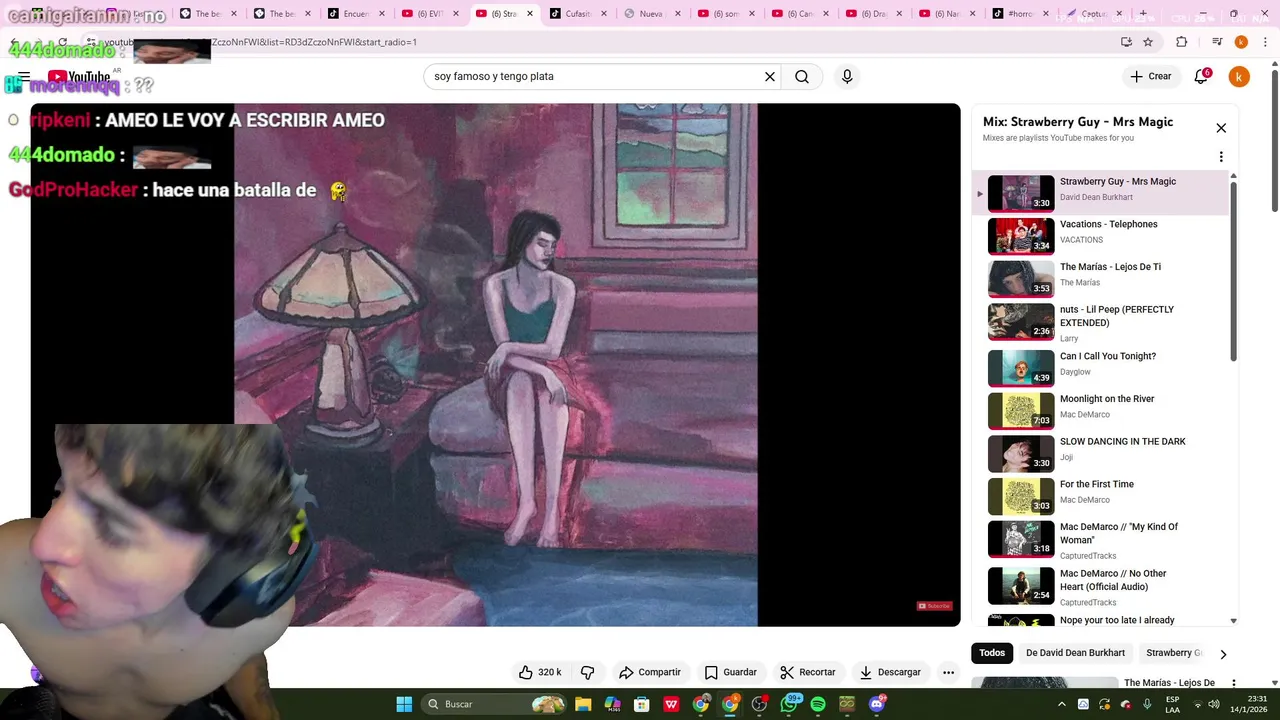This screenshot has width=1280, height=720.
Task: Show hidden system tray icons
Action: [x=1063, y=704]
